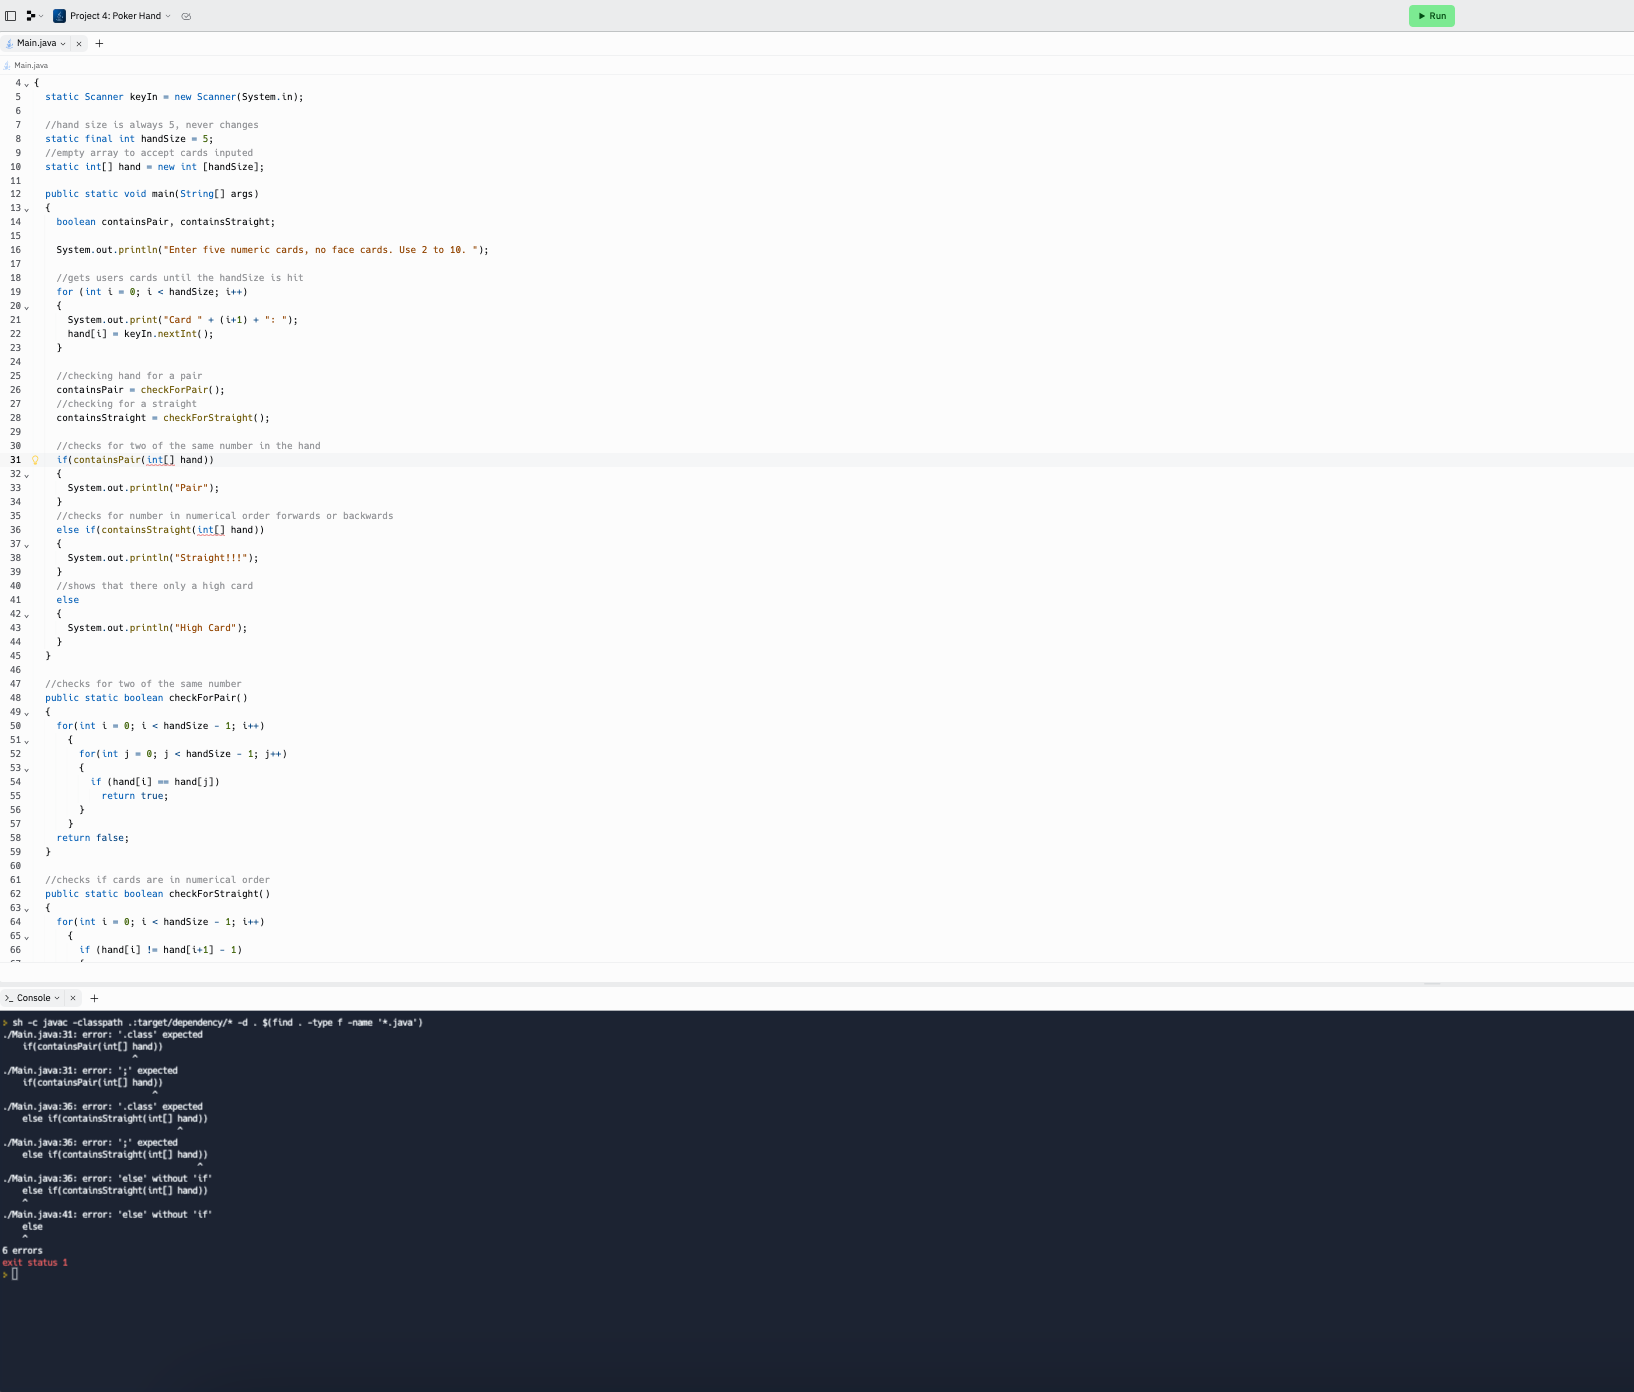Click the console prompt cursor input
Viewport: 1634px width, 1392px height.
[15, 1274]
